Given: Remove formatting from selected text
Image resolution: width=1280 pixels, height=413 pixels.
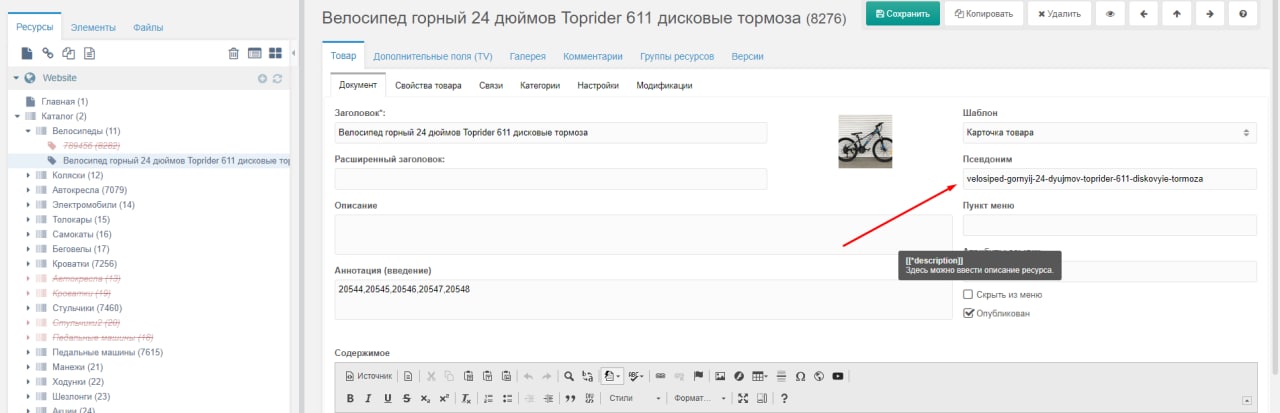Looking at the screenshot, I should pos(466,398).
